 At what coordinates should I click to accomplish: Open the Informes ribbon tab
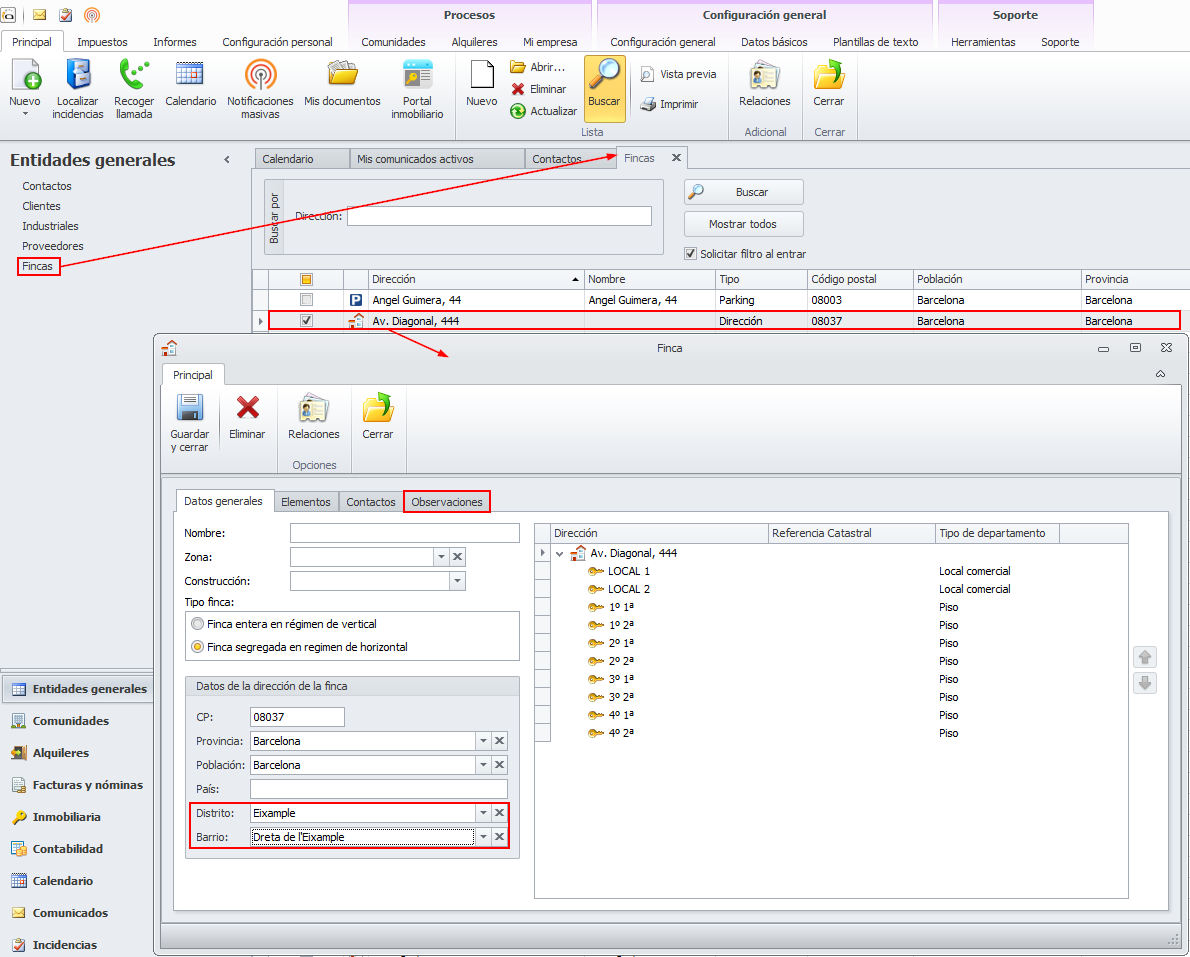(x=175, y=42)
